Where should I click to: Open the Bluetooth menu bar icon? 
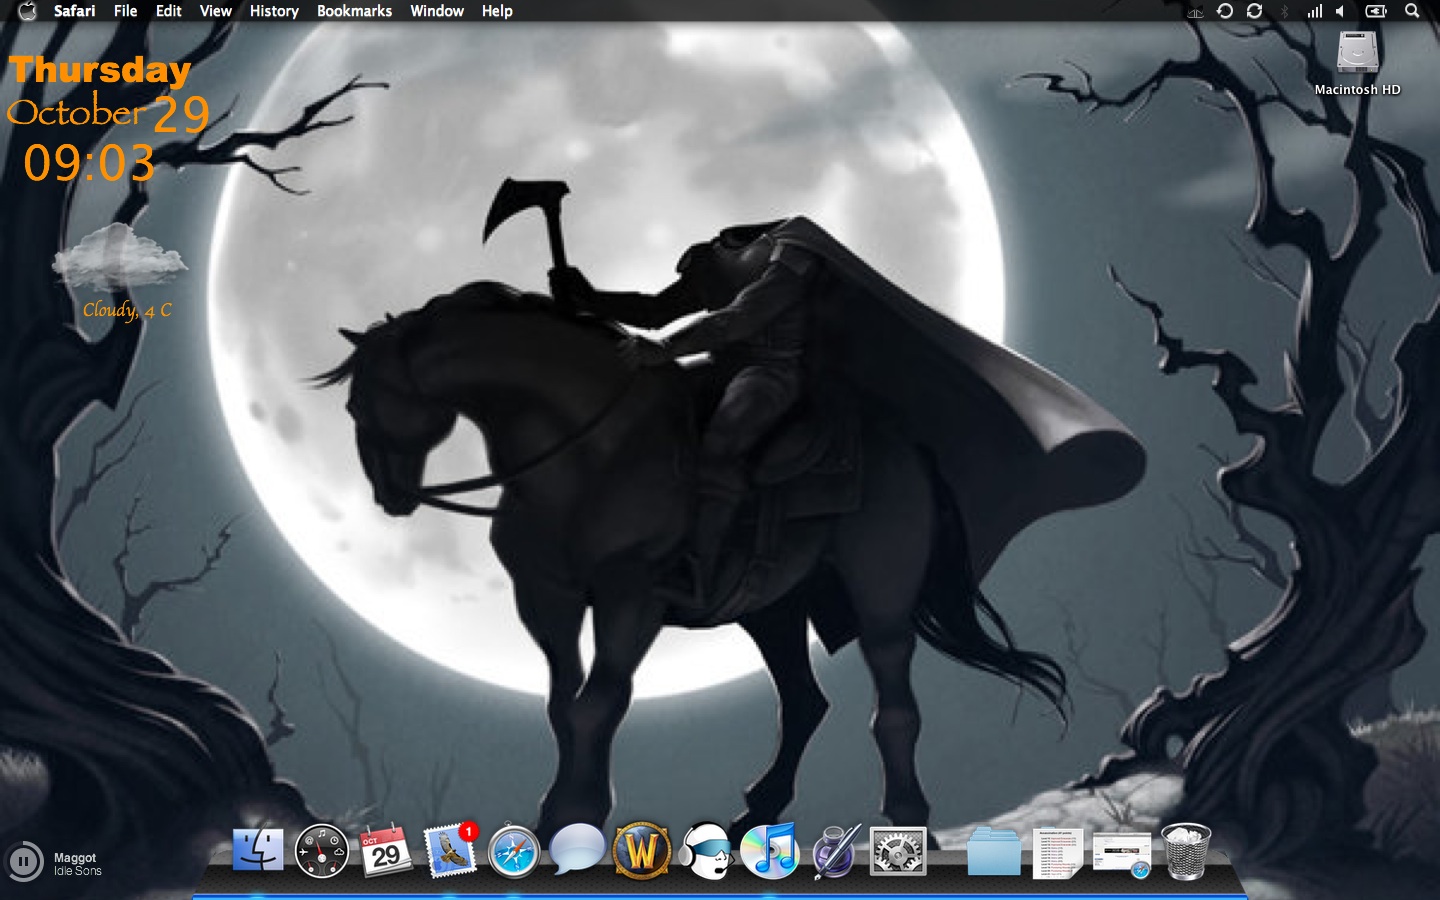[1285, 11]
